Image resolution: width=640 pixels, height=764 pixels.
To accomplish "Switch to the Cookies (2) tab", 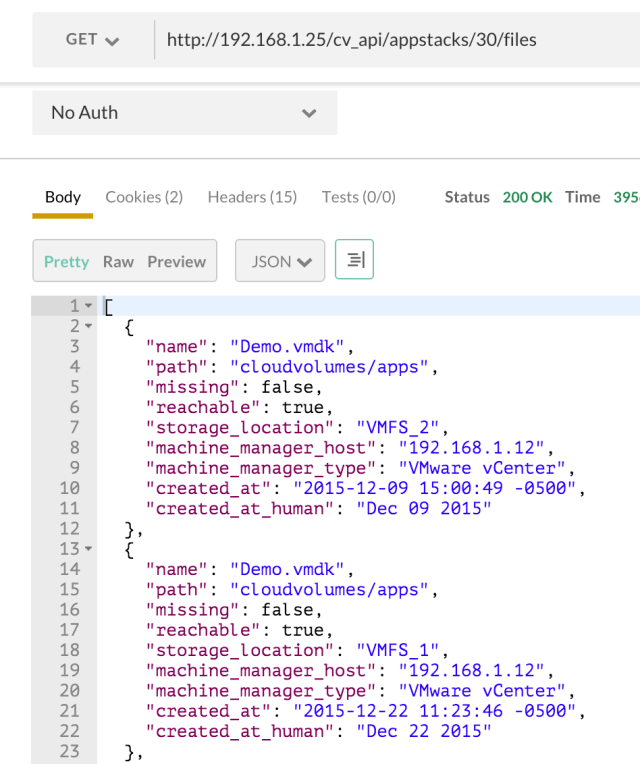I will pyautogui.click(x=144, y=197).
